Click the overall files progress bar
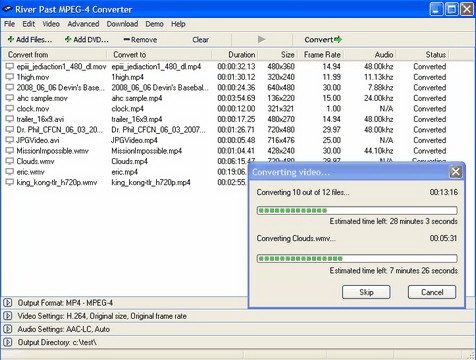 click(x=357, y=210)
